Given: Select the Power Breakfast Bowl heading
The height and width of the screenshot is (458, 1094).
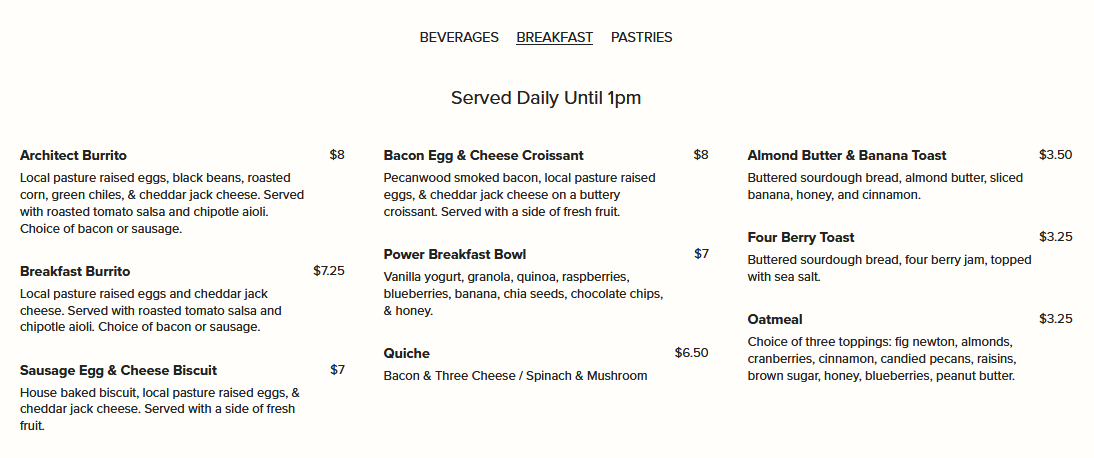Looking at the screenshot, I should (454, 255).
